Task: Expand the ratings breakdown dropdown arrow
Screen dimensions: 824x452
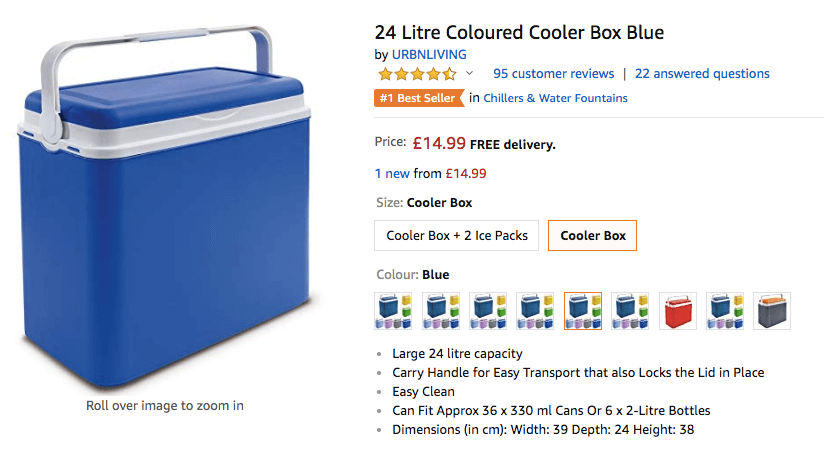Action: click(469, 74)
